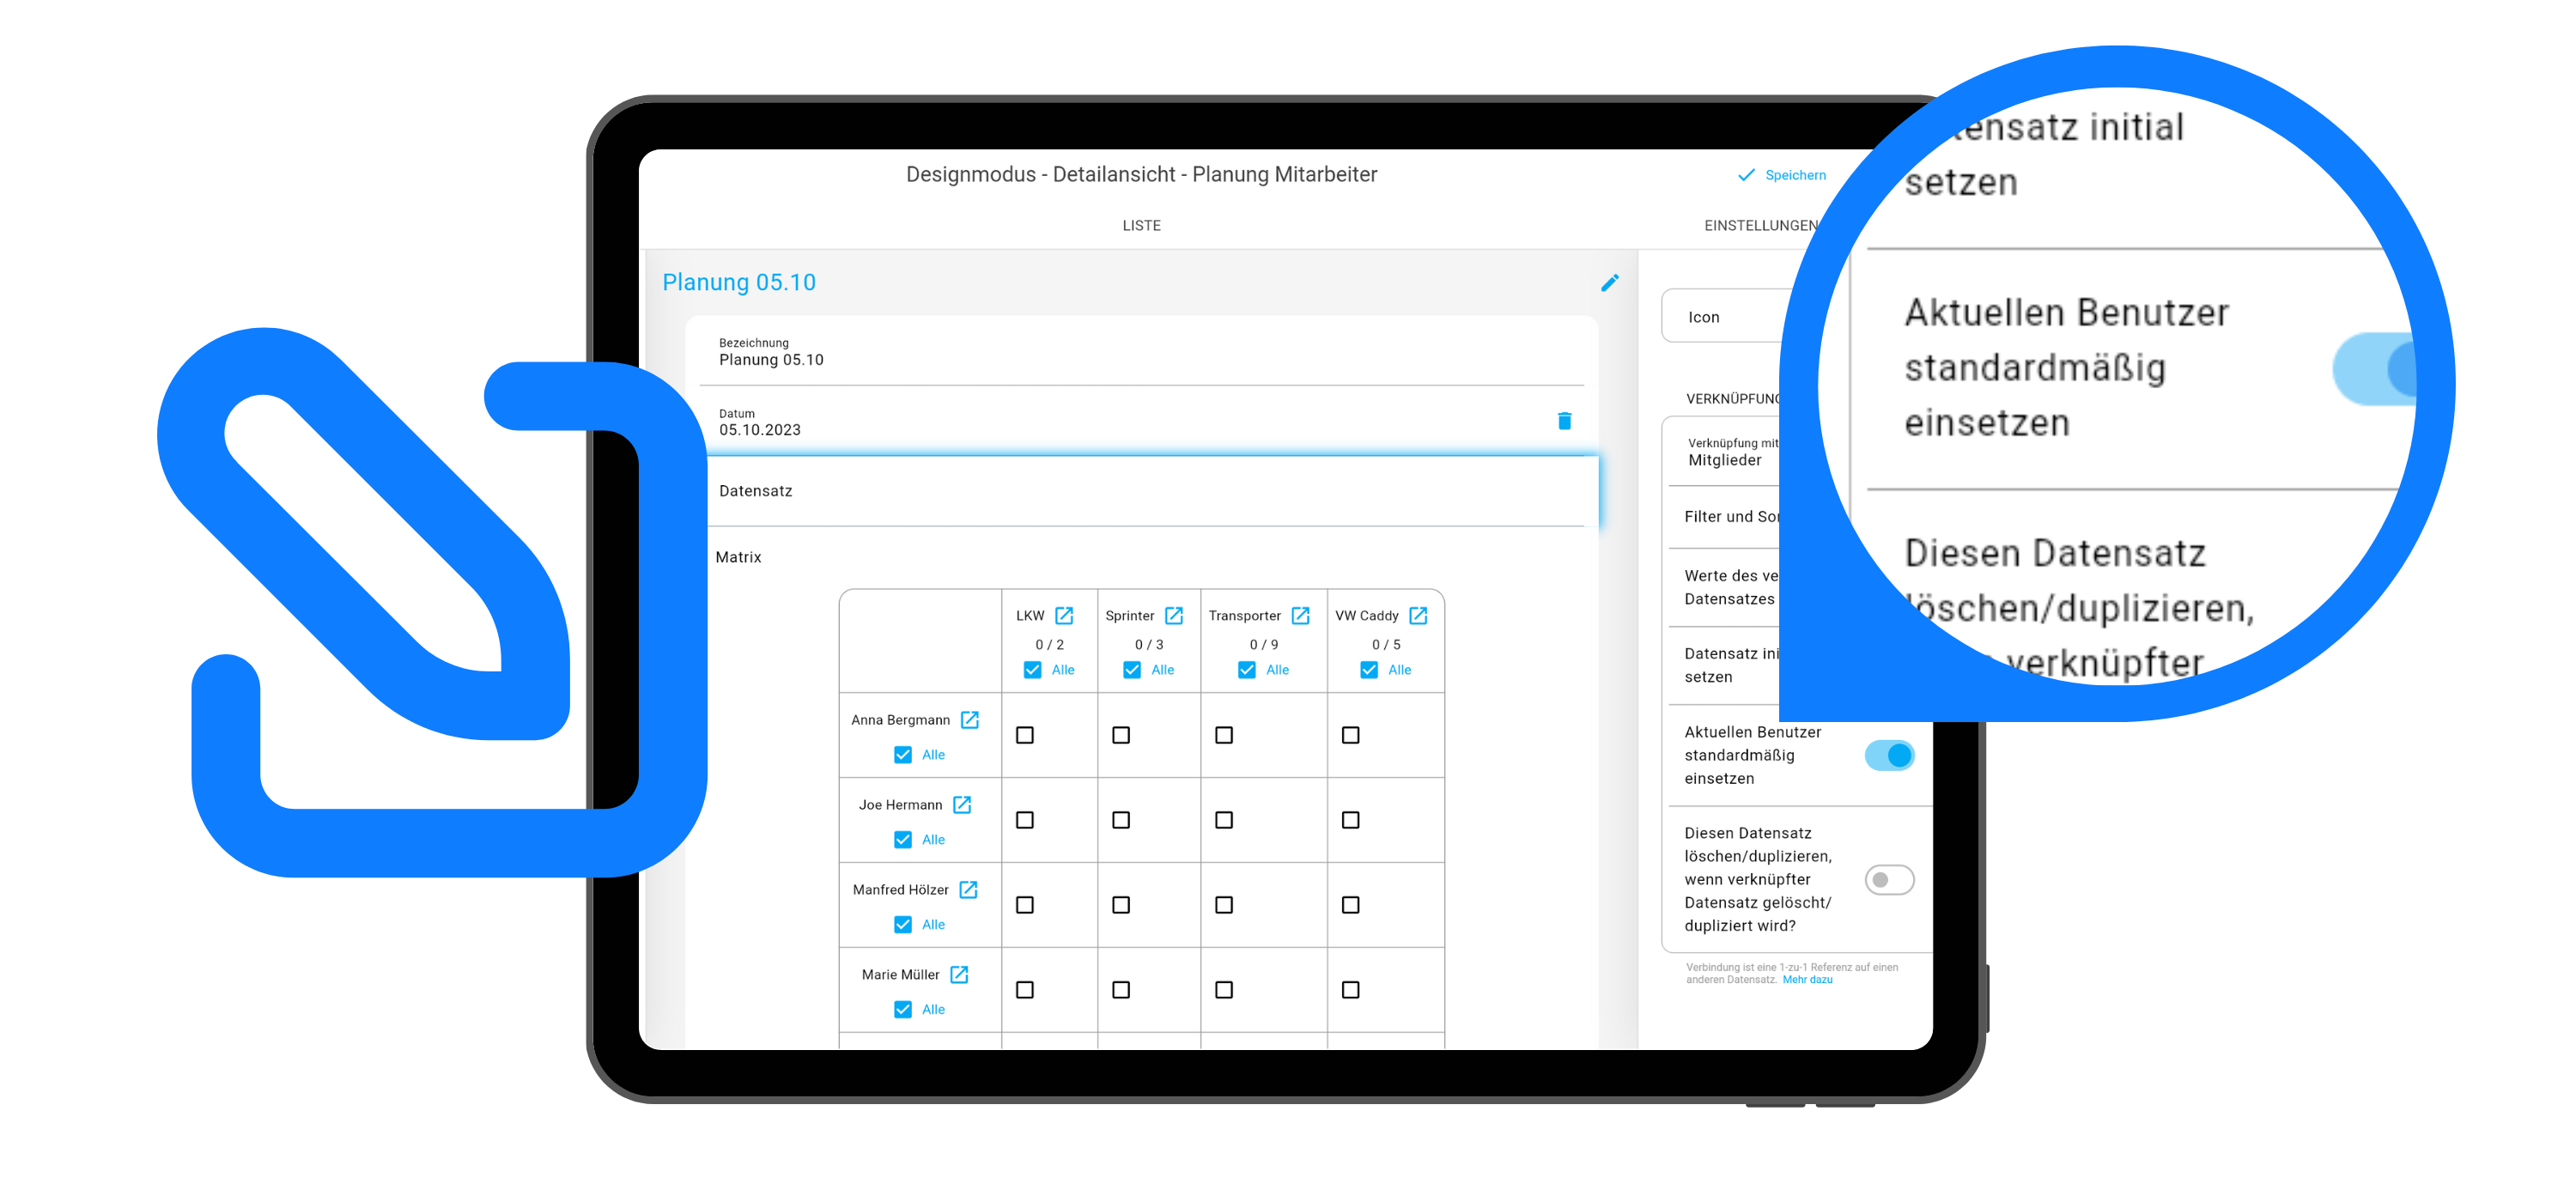Open Transporter record via its link icon
Image resolution: width=2576 pixels, height=1202 pixels.
1300,615
